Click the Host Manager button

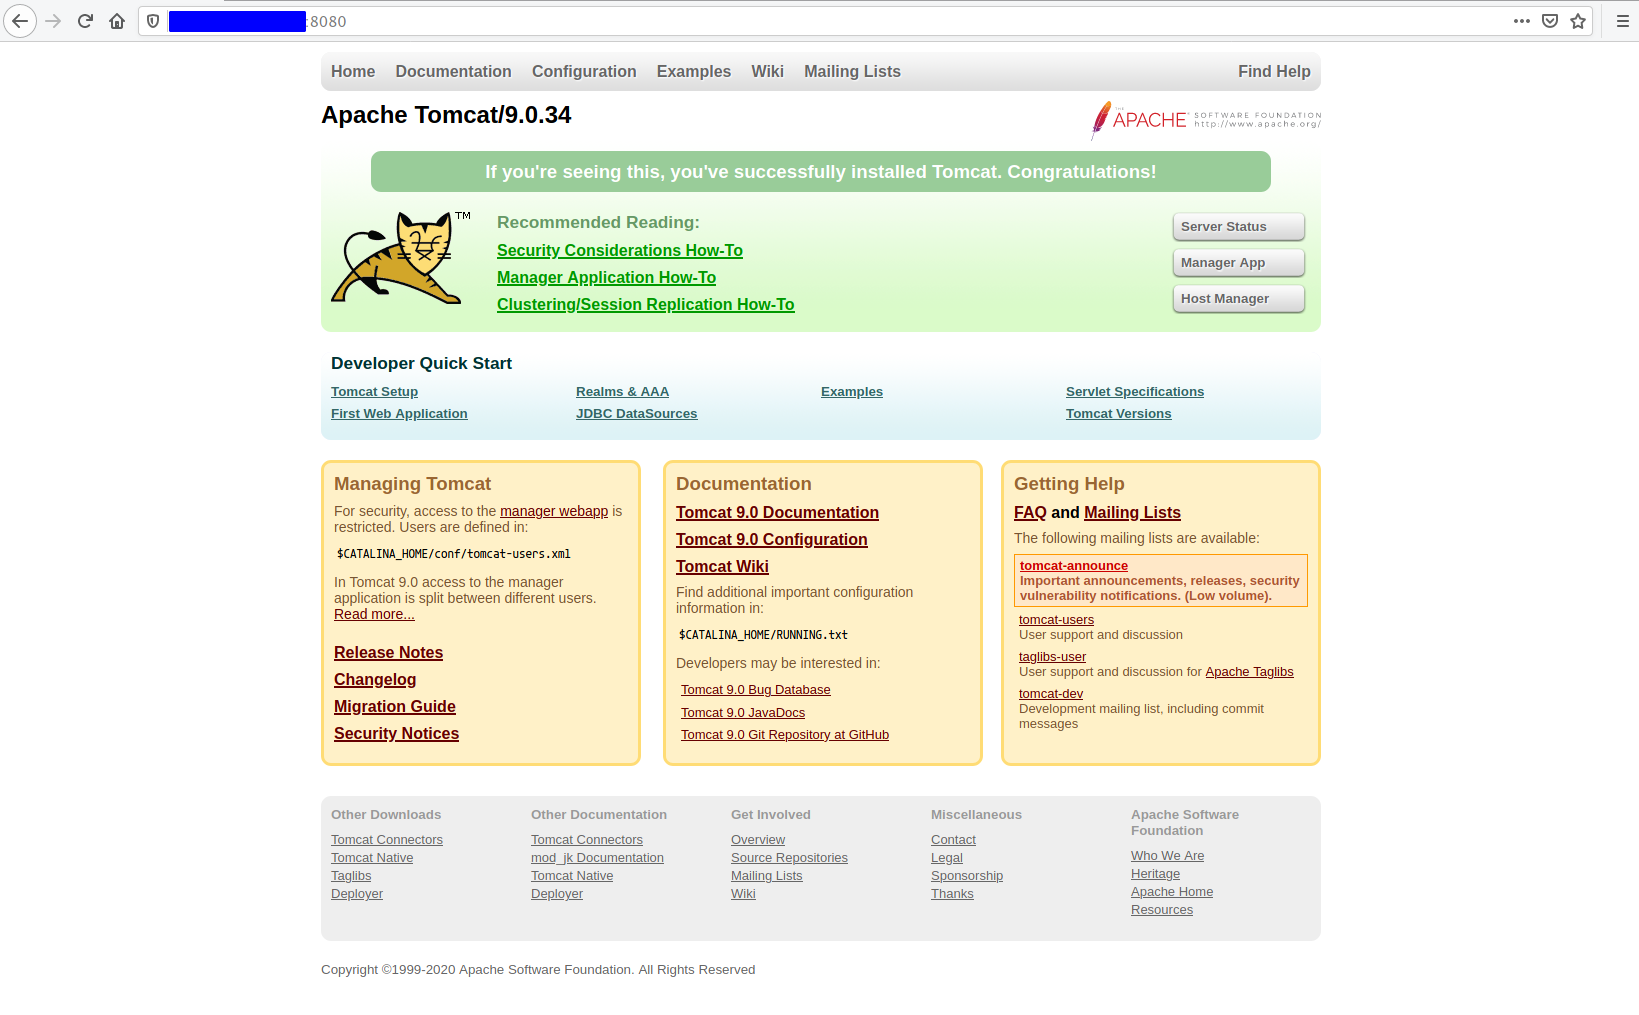point(1238,299)
